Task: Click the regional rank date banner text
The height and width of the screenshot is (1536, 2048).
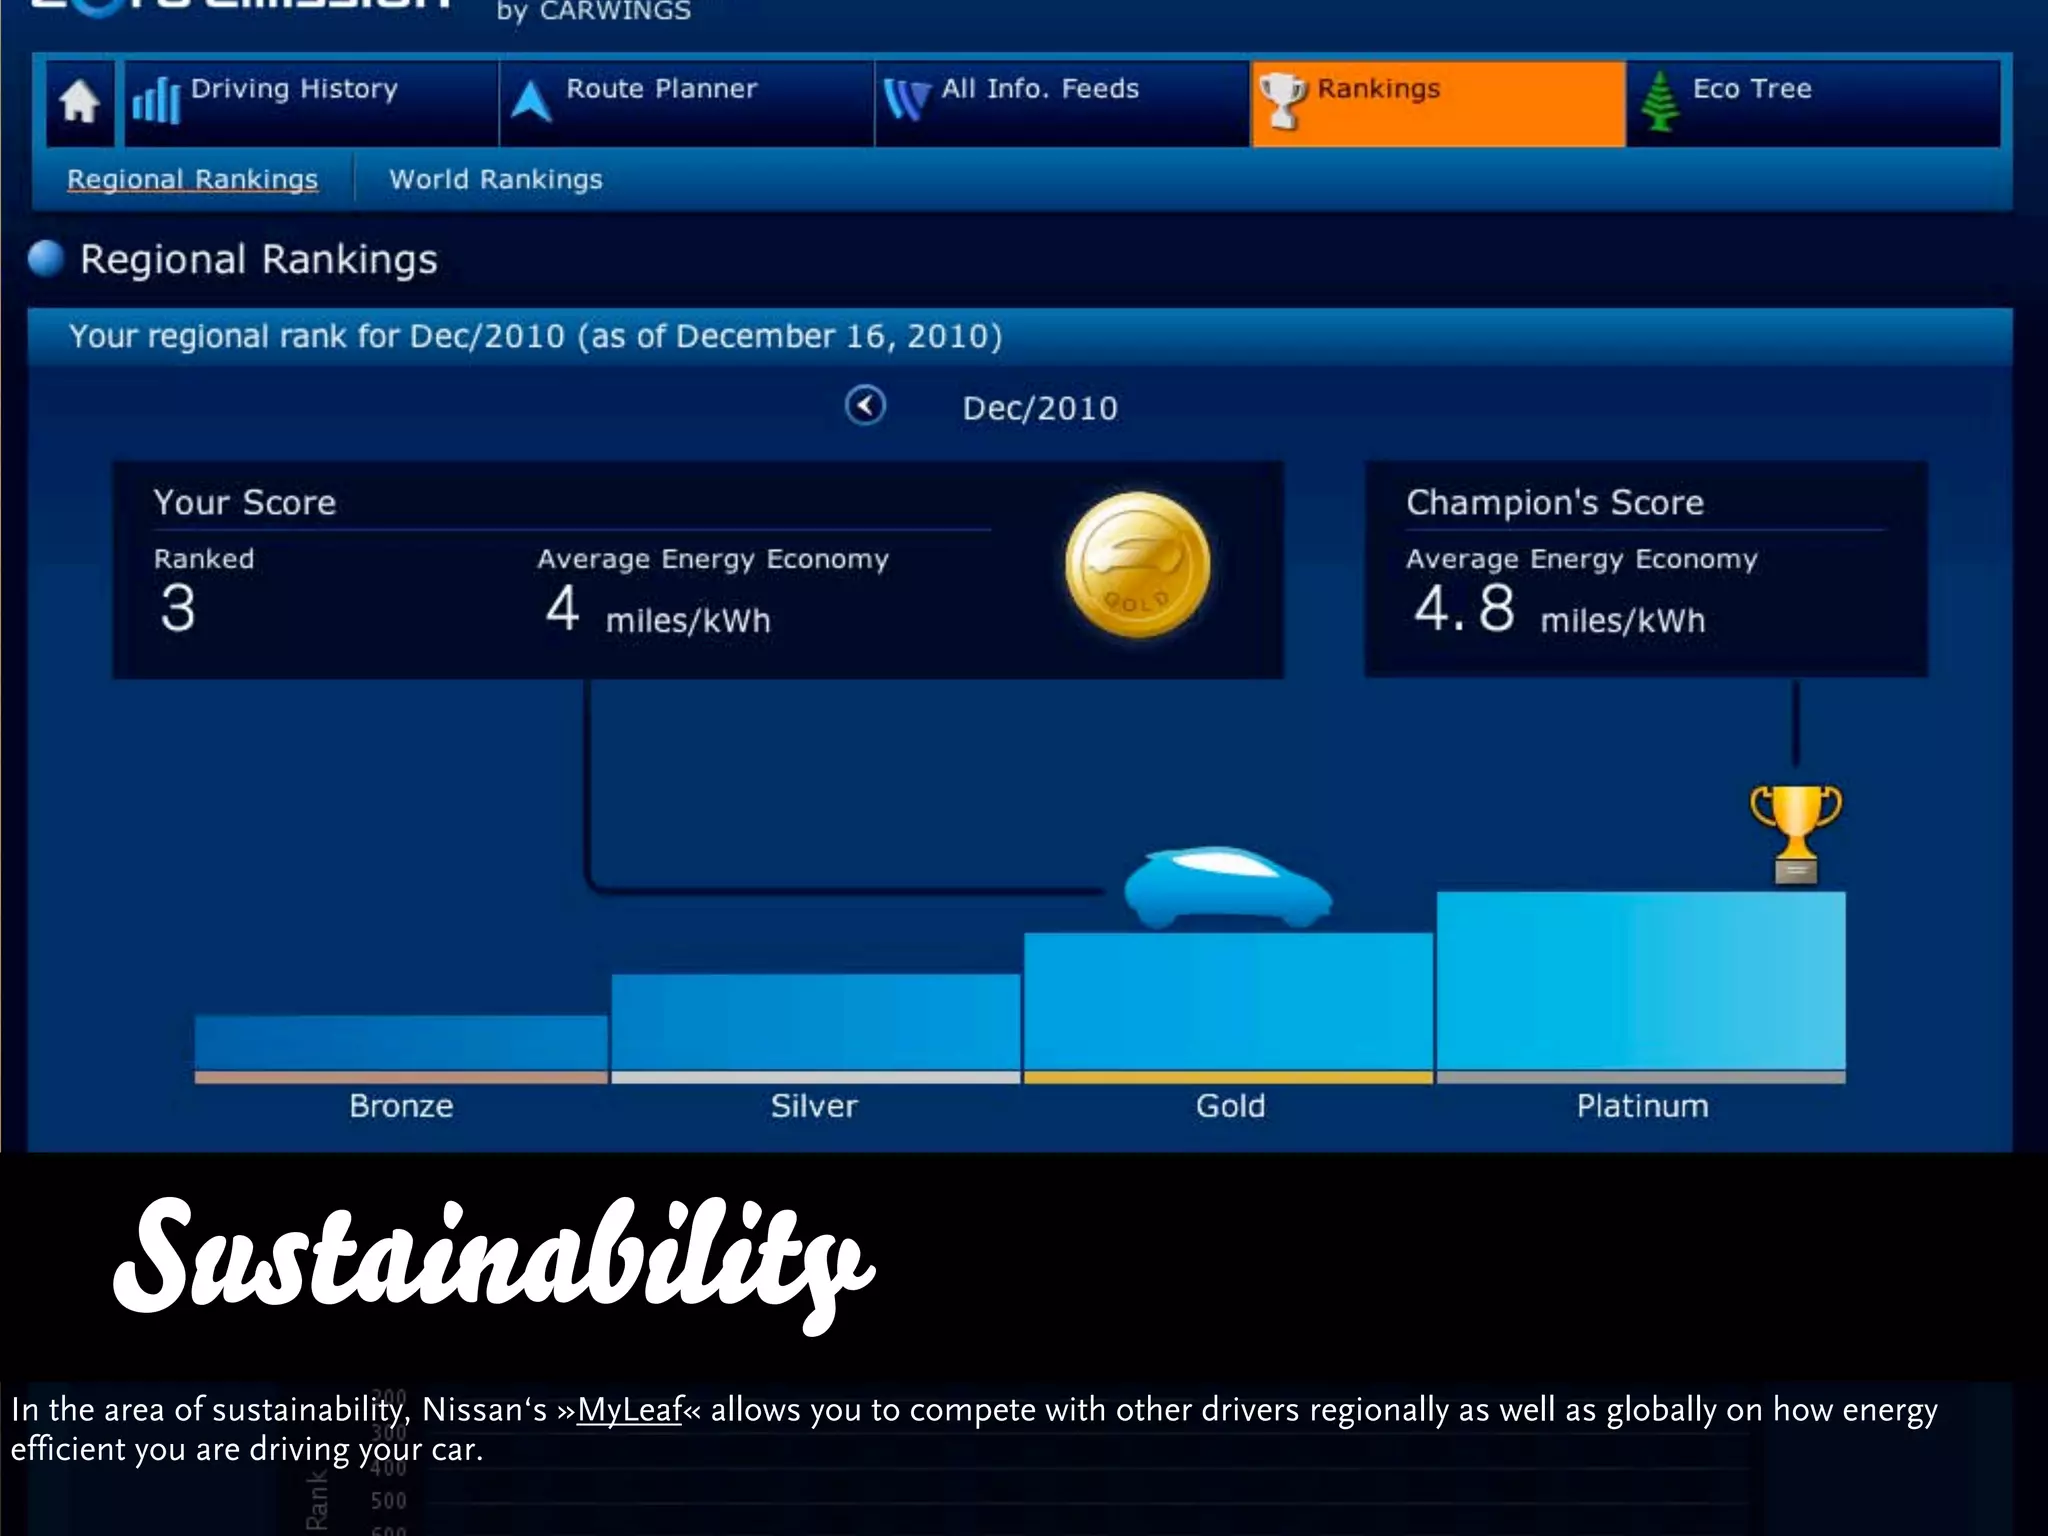Action: point(535,336)
